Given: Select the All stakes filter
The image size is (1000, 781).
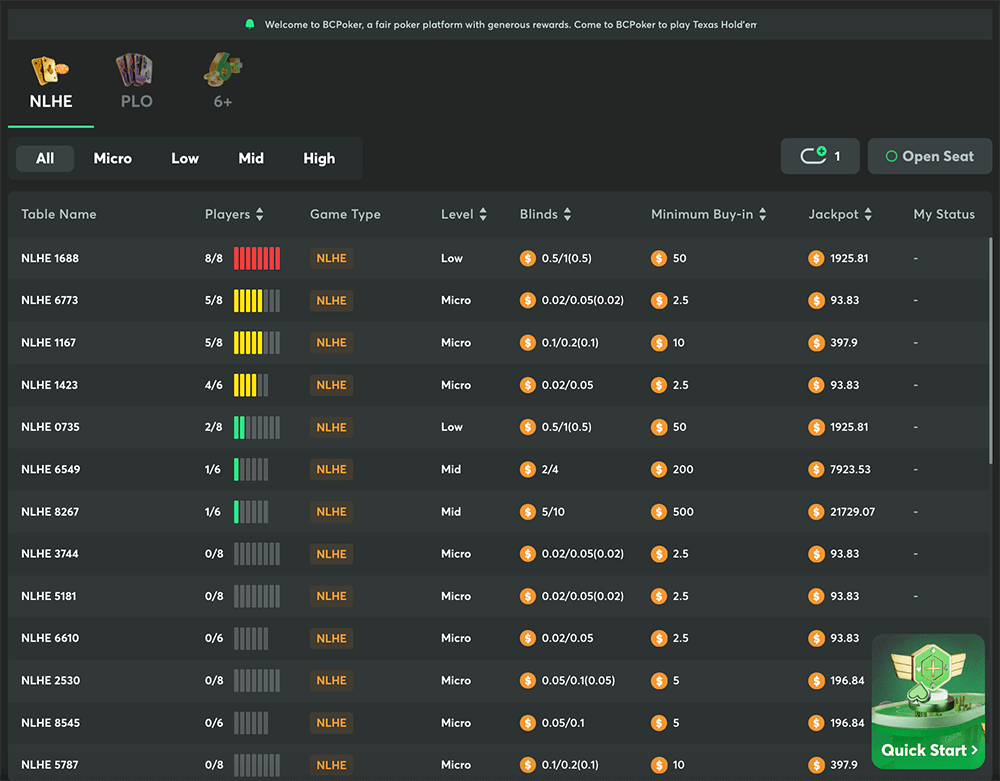Looking at the screenshot, I should pos(45,158).
